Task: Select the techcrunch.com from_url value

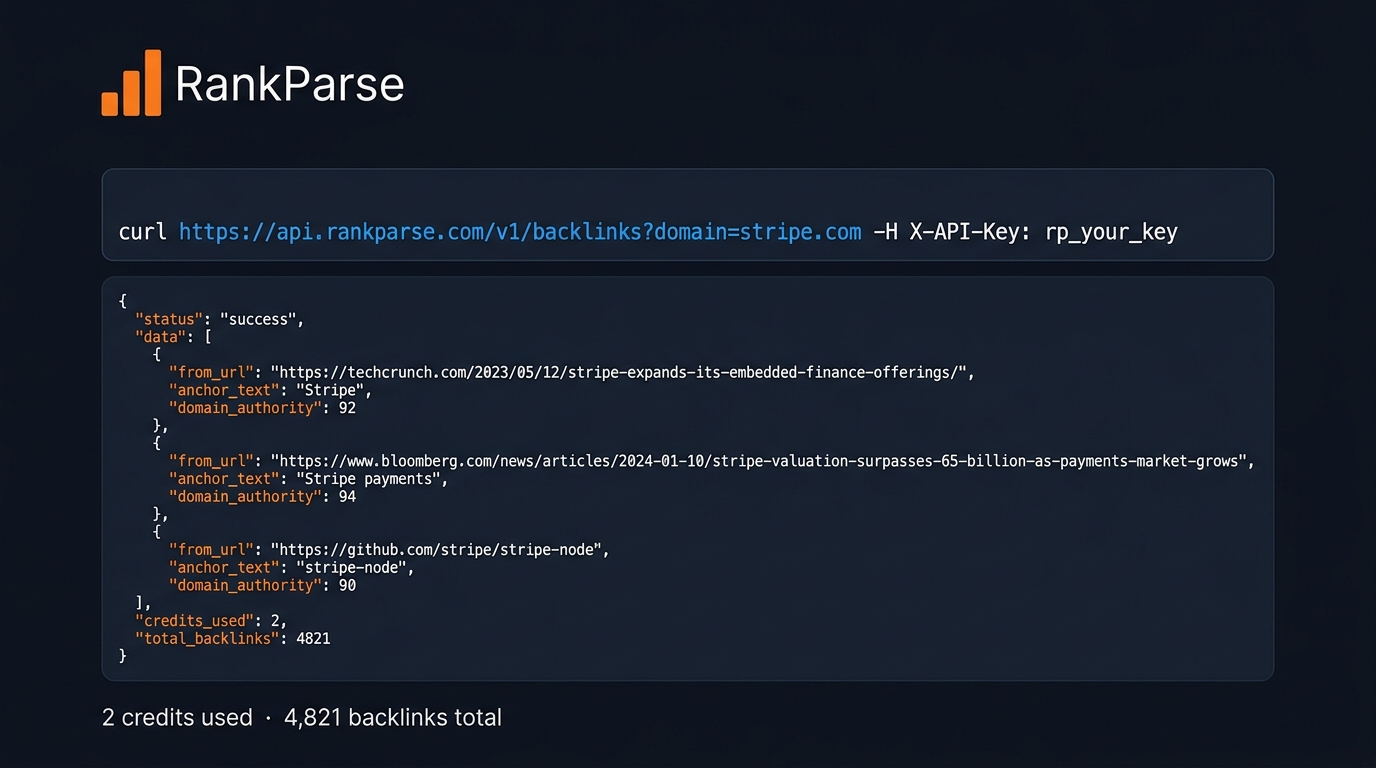Action: 618,372
